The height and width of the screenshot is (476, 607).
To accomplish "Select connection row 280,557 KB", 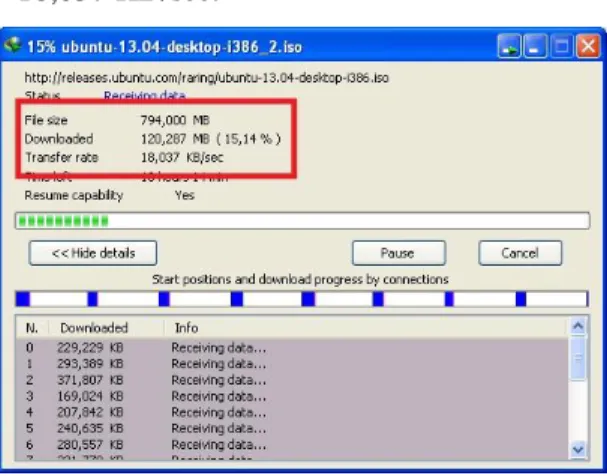I will click(x=293, y=445).
